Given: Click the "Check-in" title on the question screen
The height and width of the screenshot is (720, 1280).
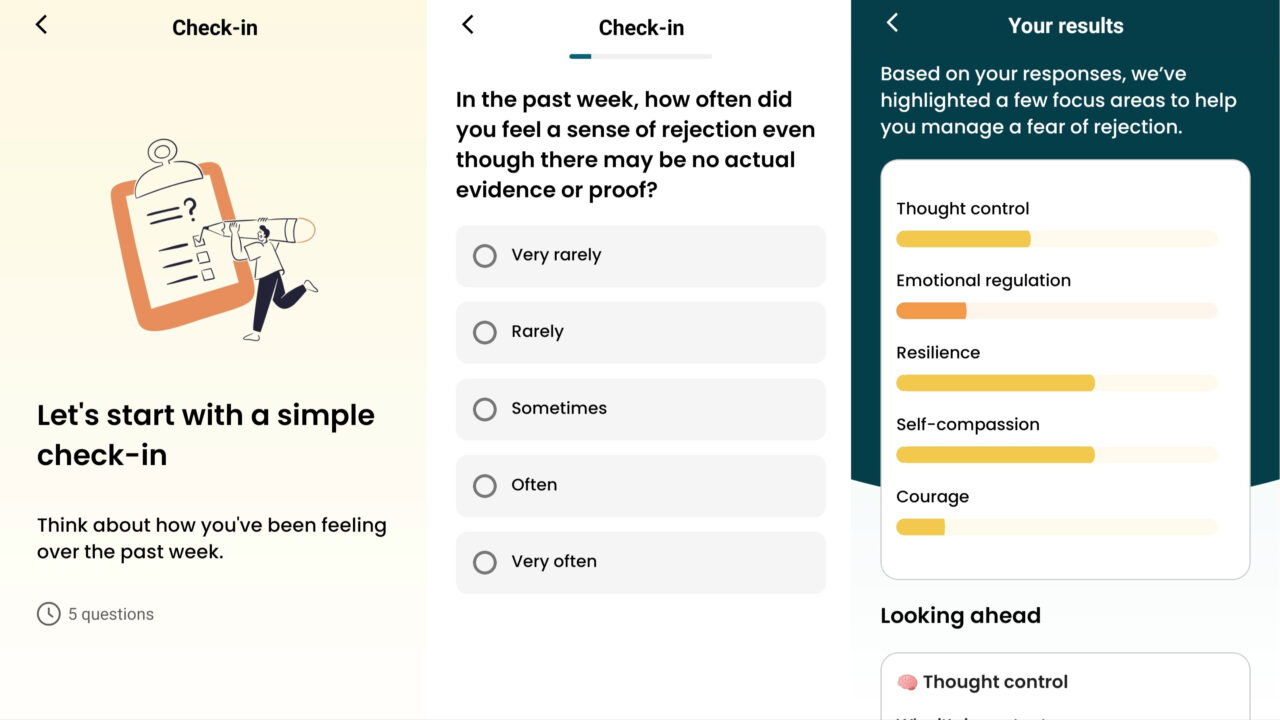Looking at the screenshot, I should pos(640,28).
